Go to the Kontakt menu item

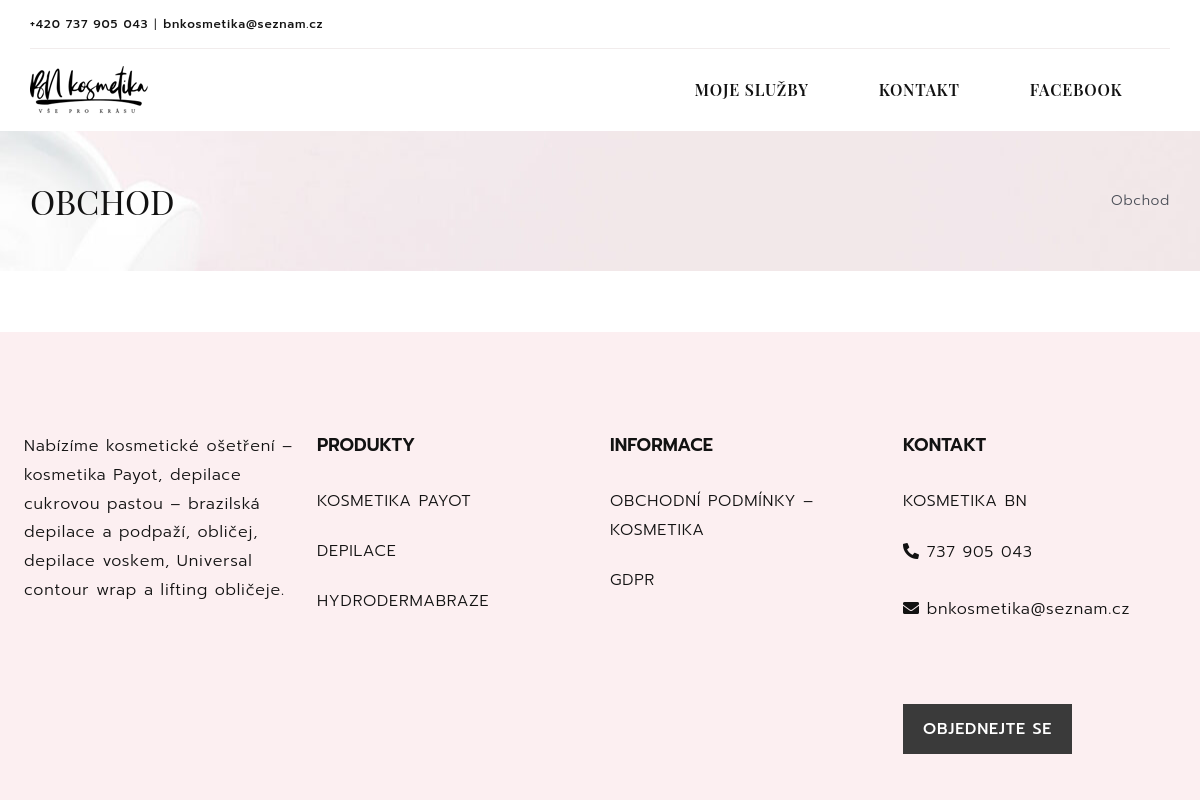[918, 90]
